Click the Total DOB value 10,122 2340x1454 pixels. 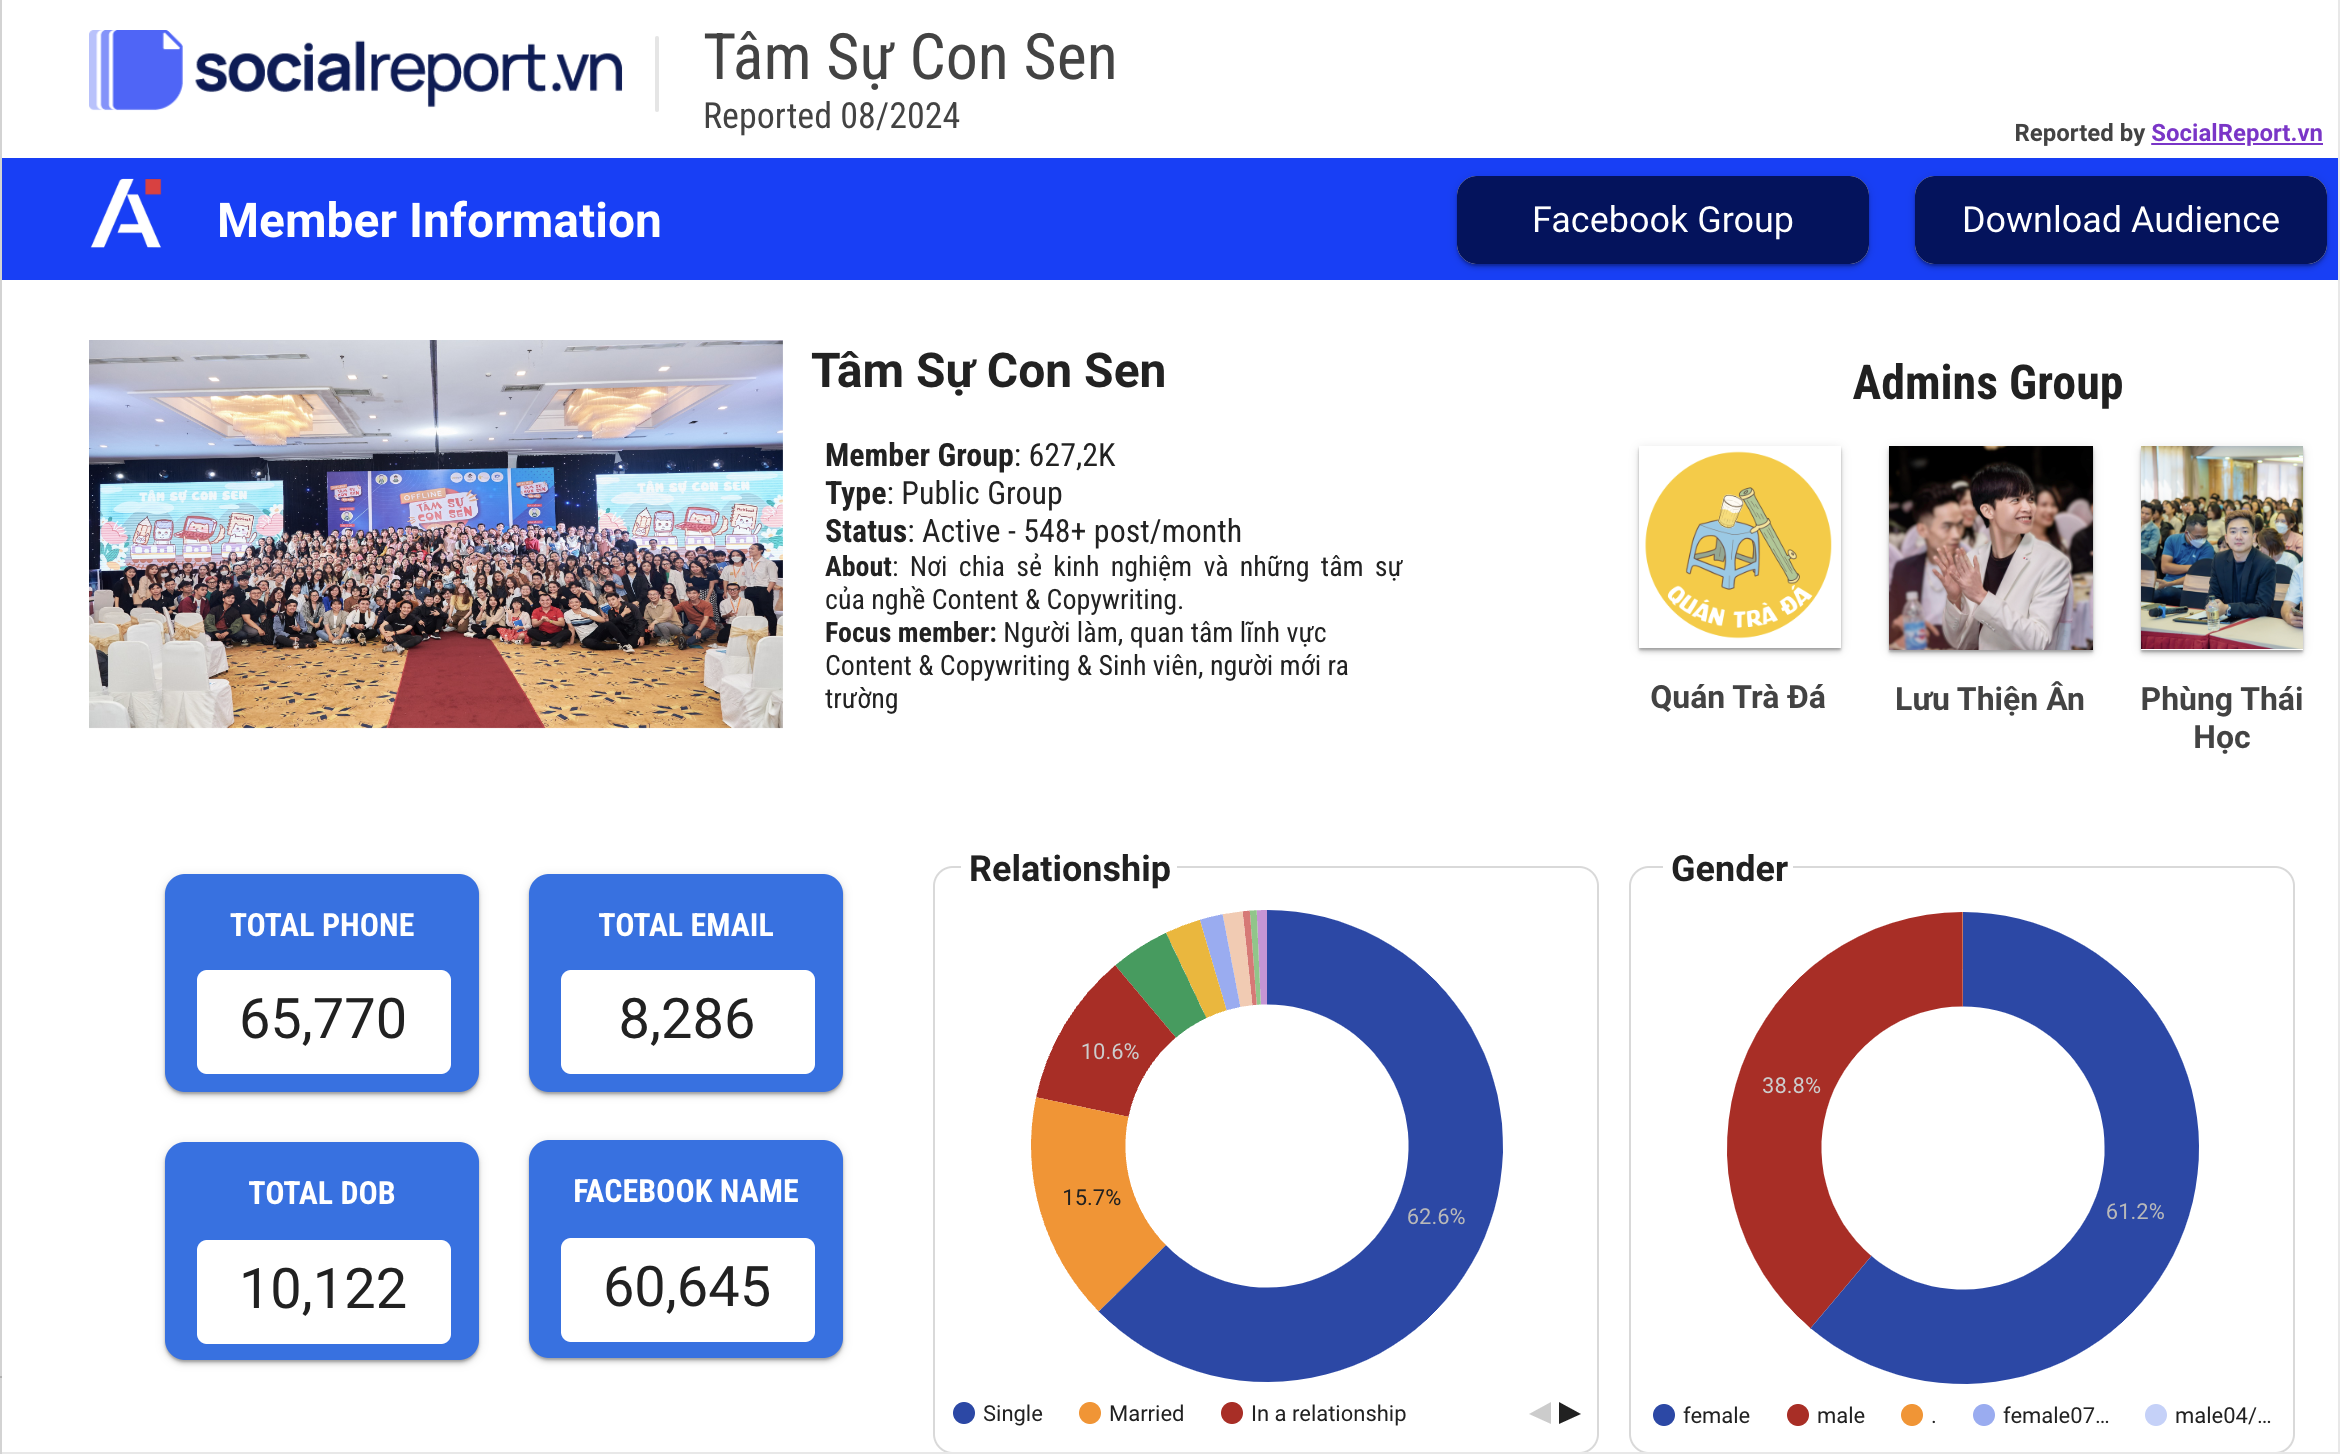323,1289
